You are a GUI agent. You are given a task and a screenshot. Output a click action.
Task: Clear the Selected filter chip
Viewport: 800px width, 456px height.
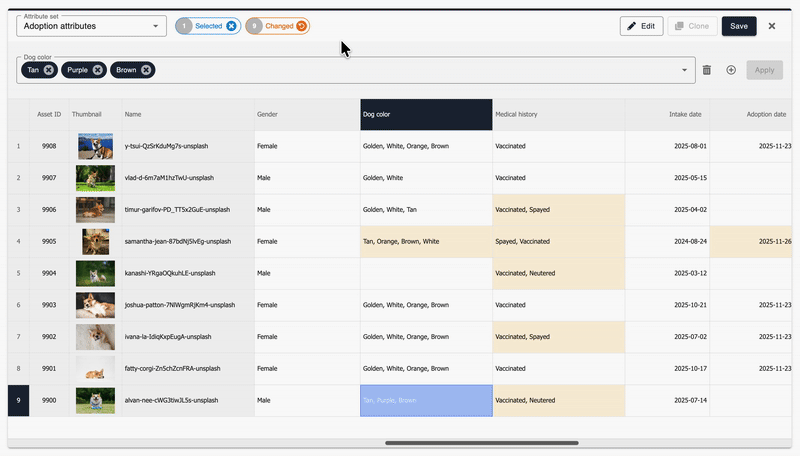[232, 26]
